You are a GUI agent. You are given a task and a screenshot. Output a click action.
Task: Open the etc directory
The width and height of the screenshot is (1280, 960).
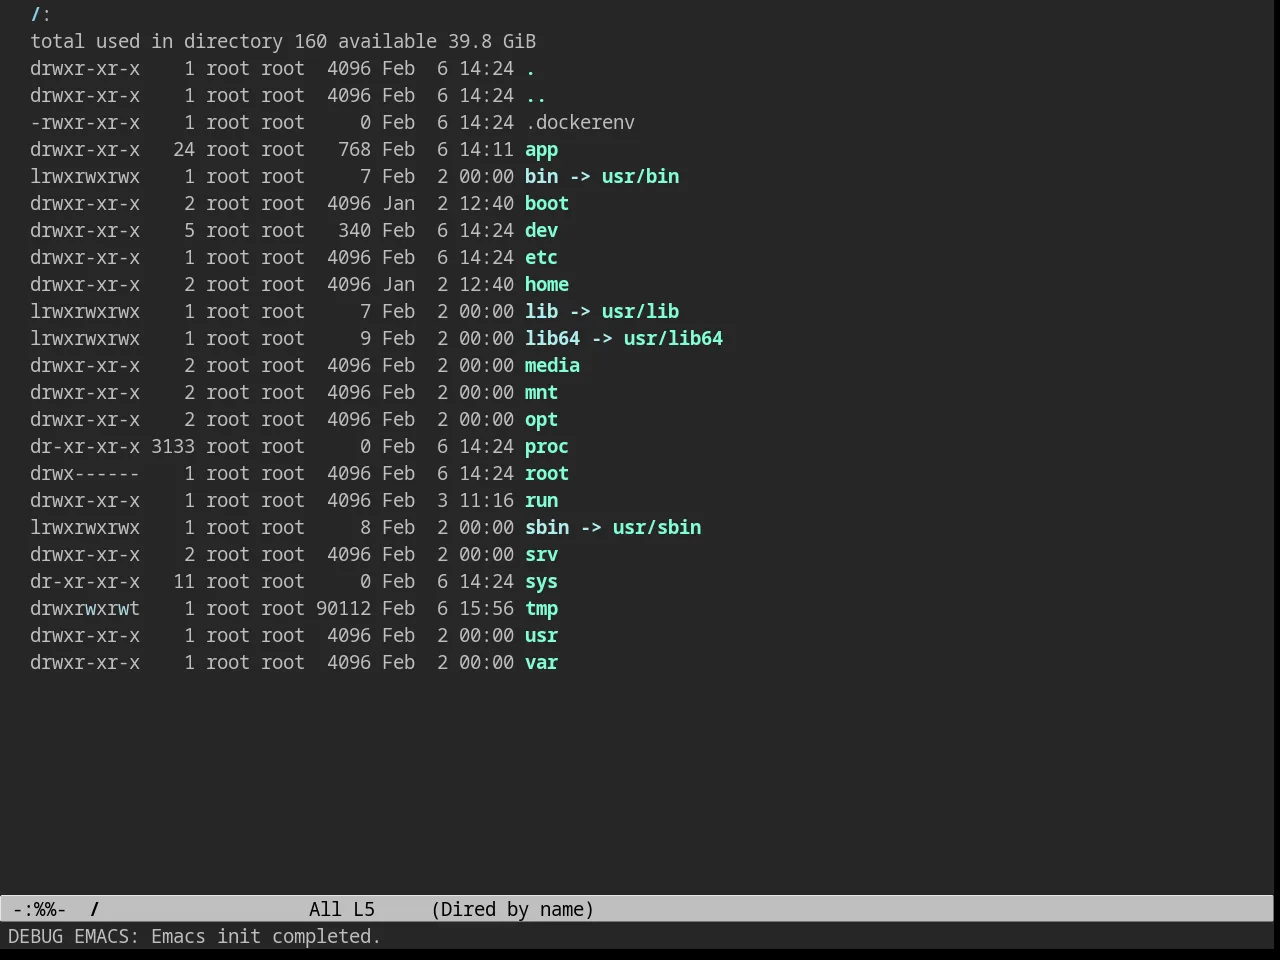541,258
